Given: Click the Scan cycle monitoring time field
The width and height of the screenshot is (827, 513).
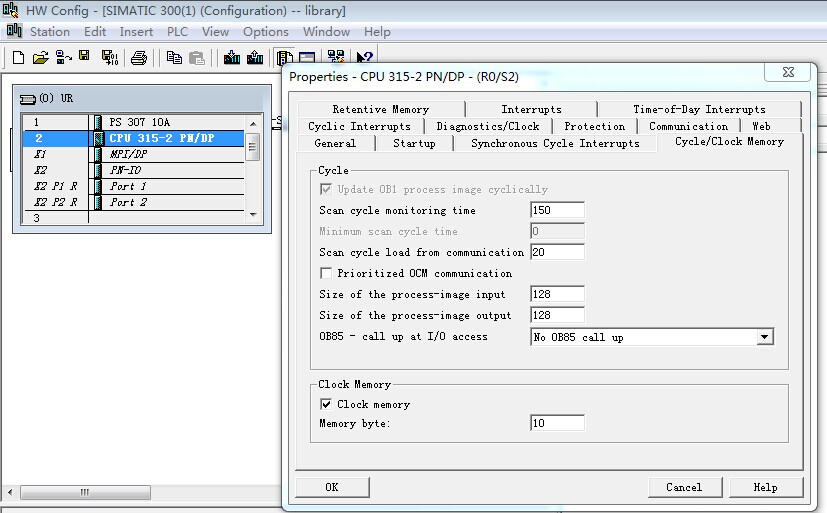Looking at the screenshot, I should [x=557, y=210].
